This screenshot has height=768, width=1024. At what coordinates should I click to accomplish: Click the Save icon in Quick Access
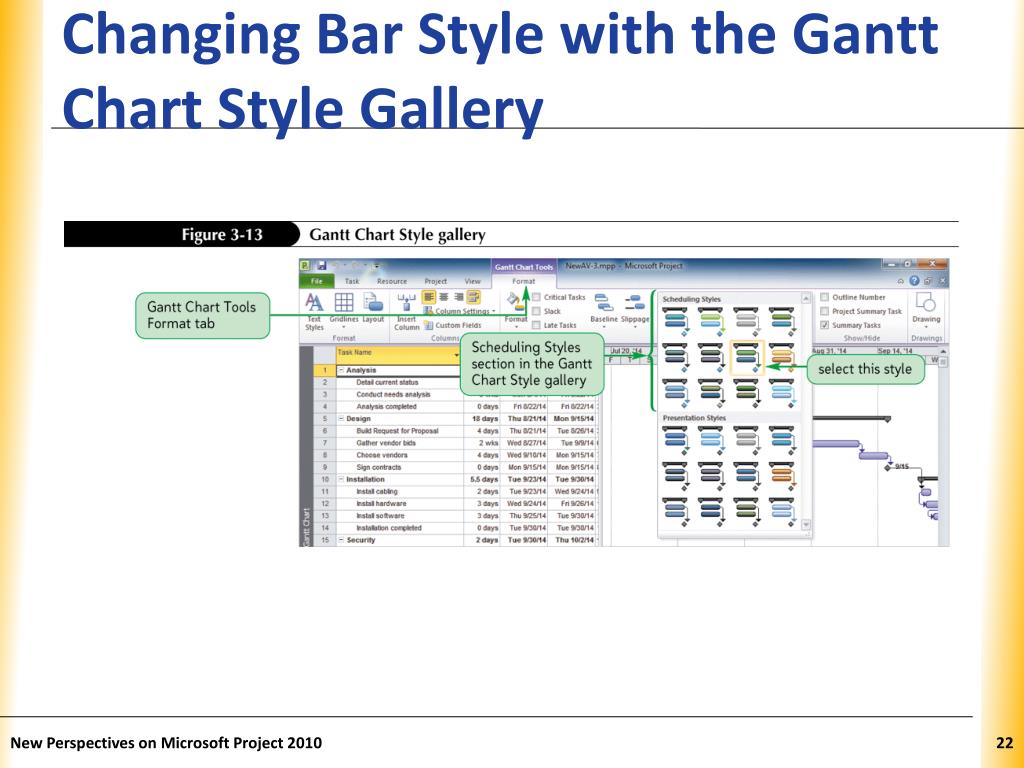tap(321, 266)
